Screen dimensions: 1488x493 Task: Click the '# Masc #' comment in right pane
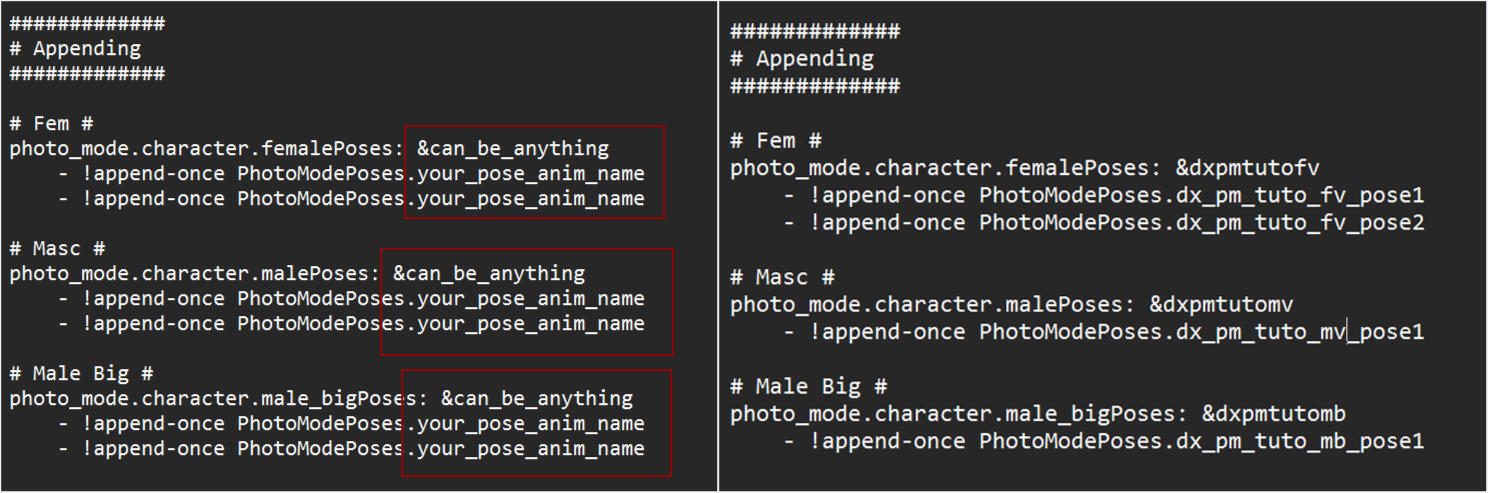782,277
